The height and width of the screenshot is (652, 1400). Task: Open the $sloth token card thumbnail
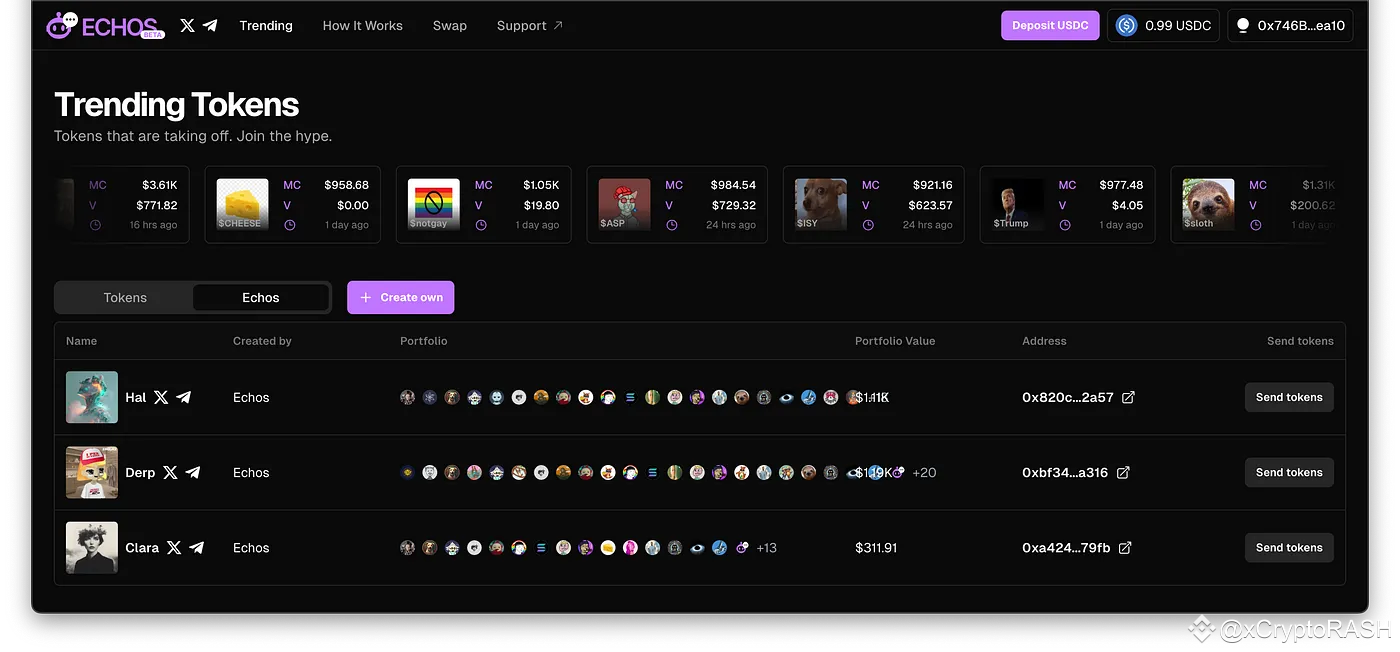(x=1208, y=204)
